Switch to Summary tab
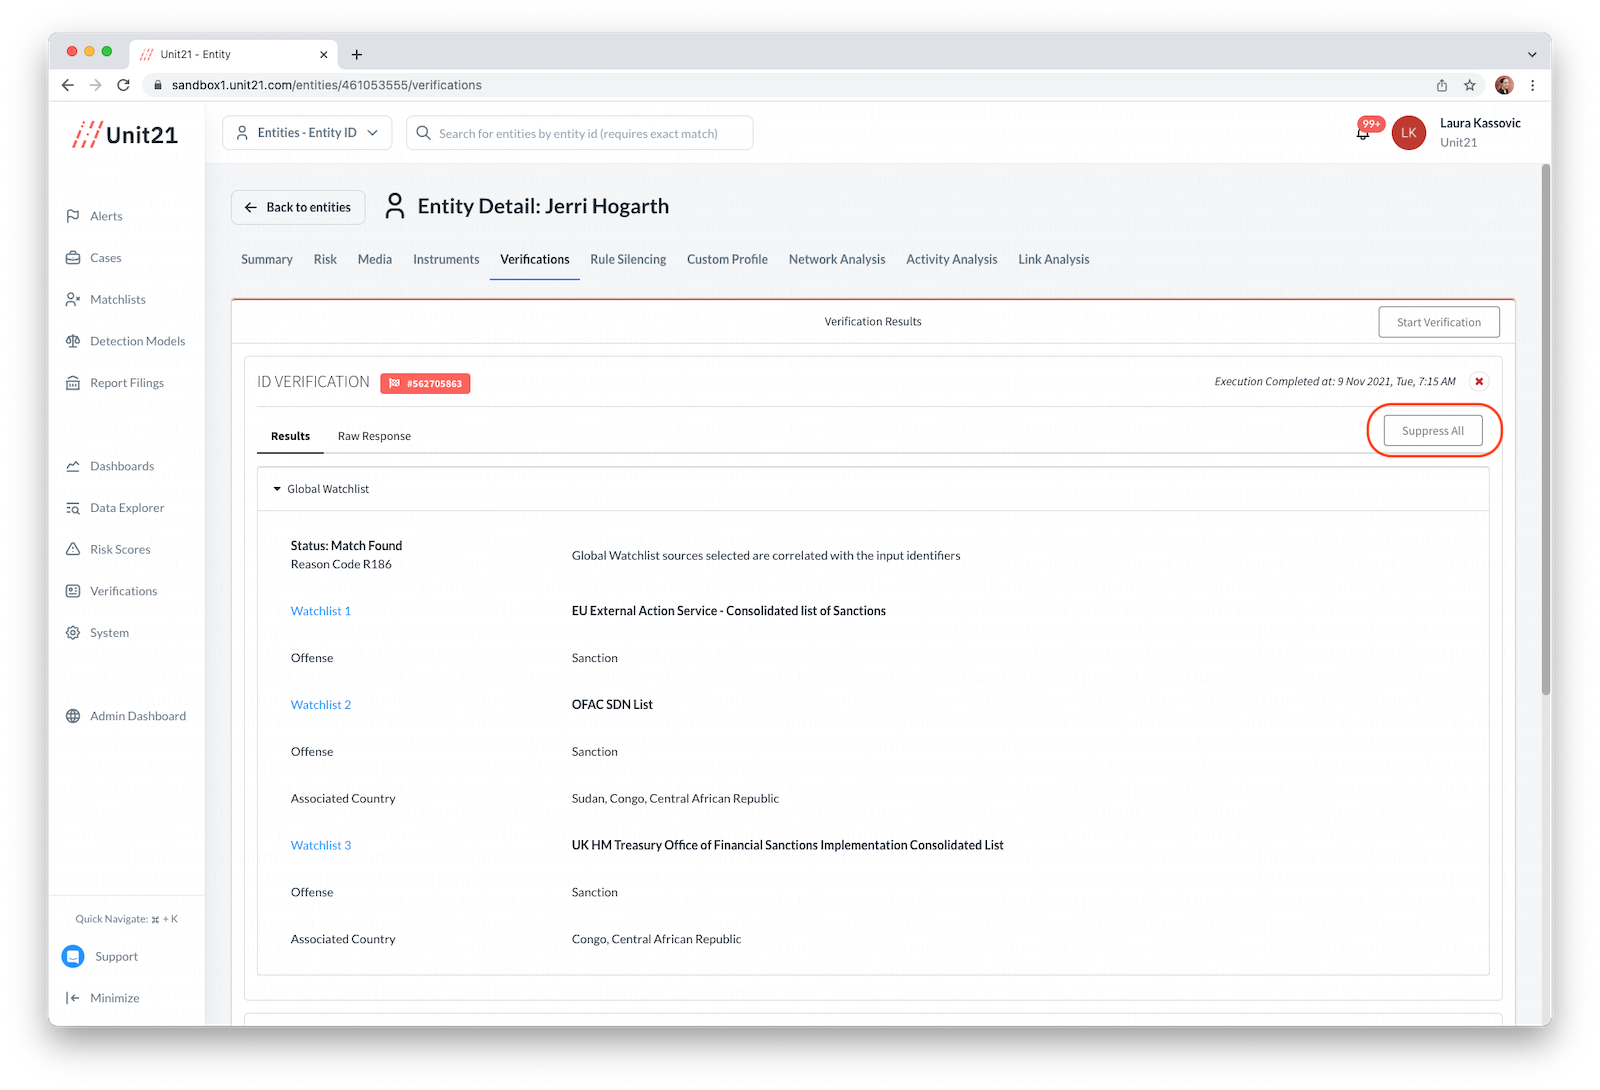1600x1090 pixels. click(267, 259)
